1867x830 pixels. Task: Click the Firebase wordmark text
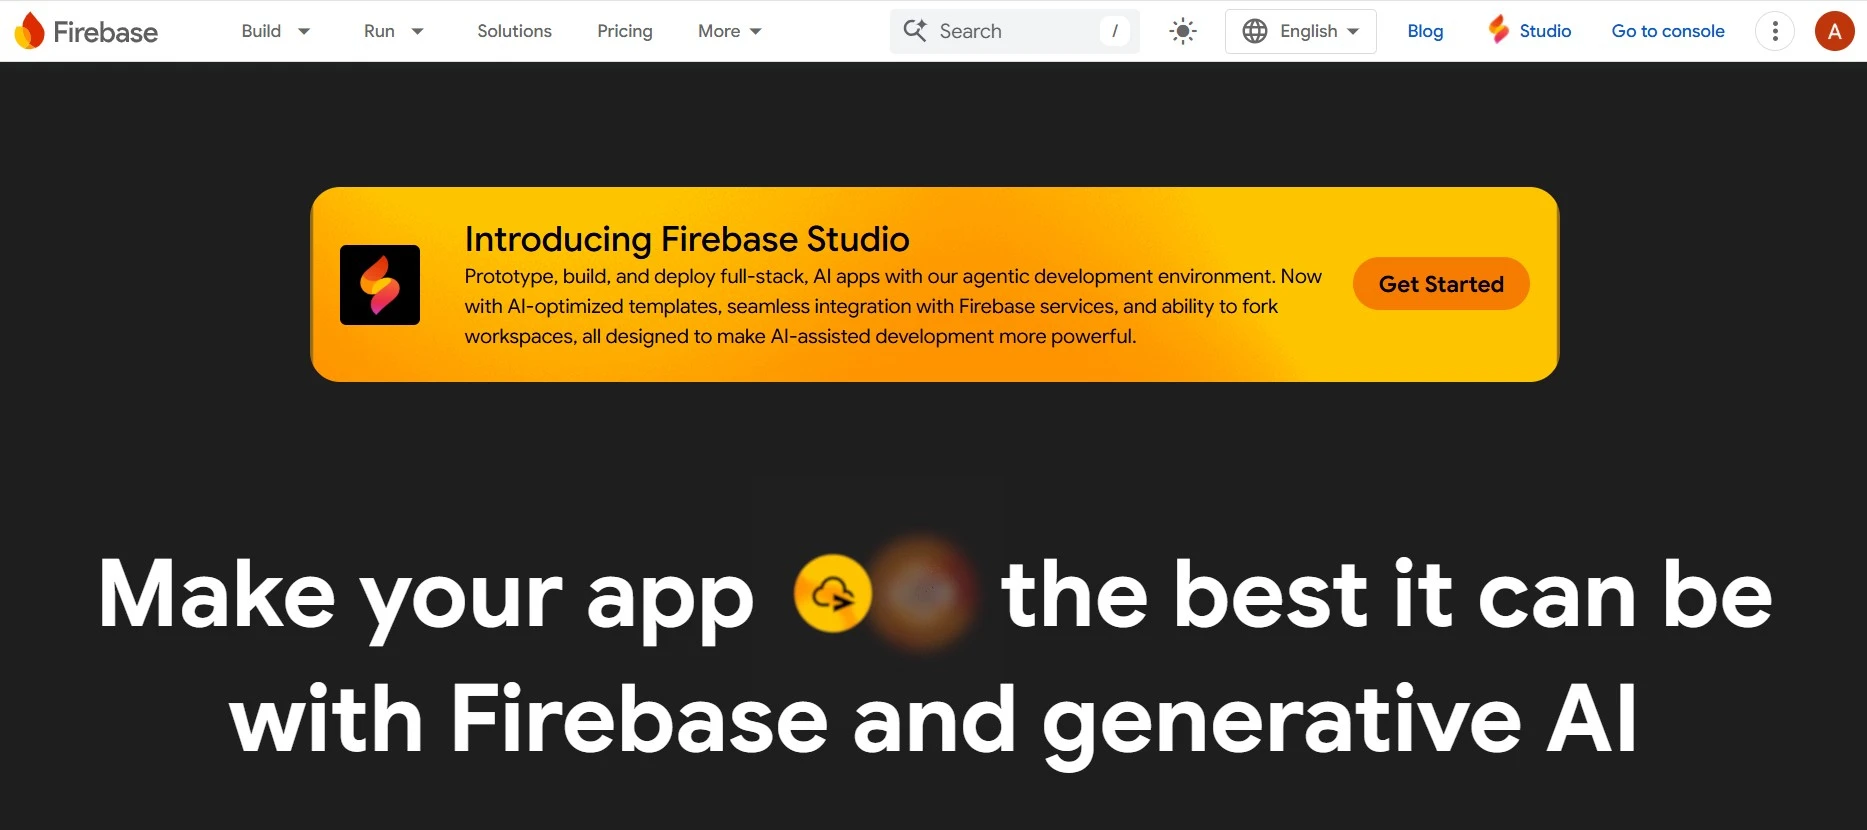105,32
